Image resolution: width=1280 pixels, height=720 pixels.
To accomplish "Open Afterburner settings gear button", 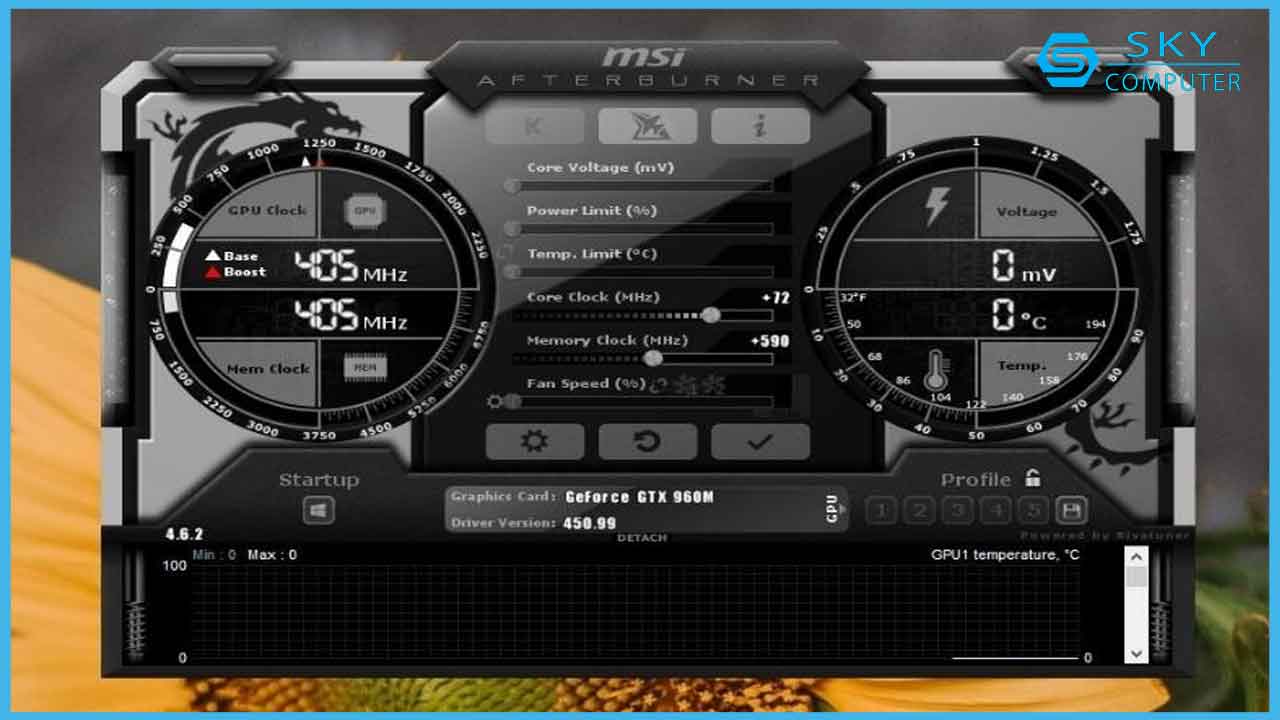I will (x=535, y=441).
